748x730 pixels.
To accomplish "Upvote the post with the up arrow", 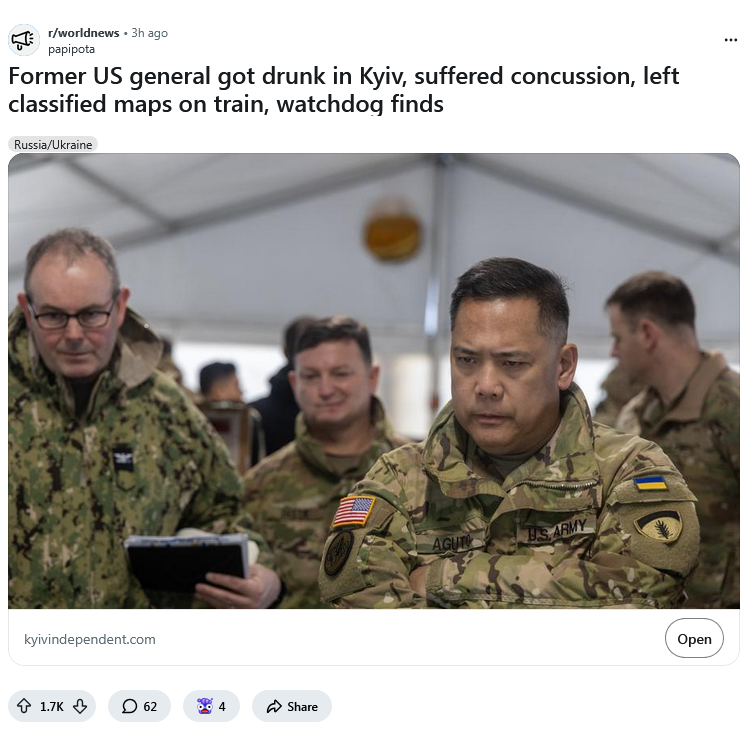I will click(x=24, y=706).
